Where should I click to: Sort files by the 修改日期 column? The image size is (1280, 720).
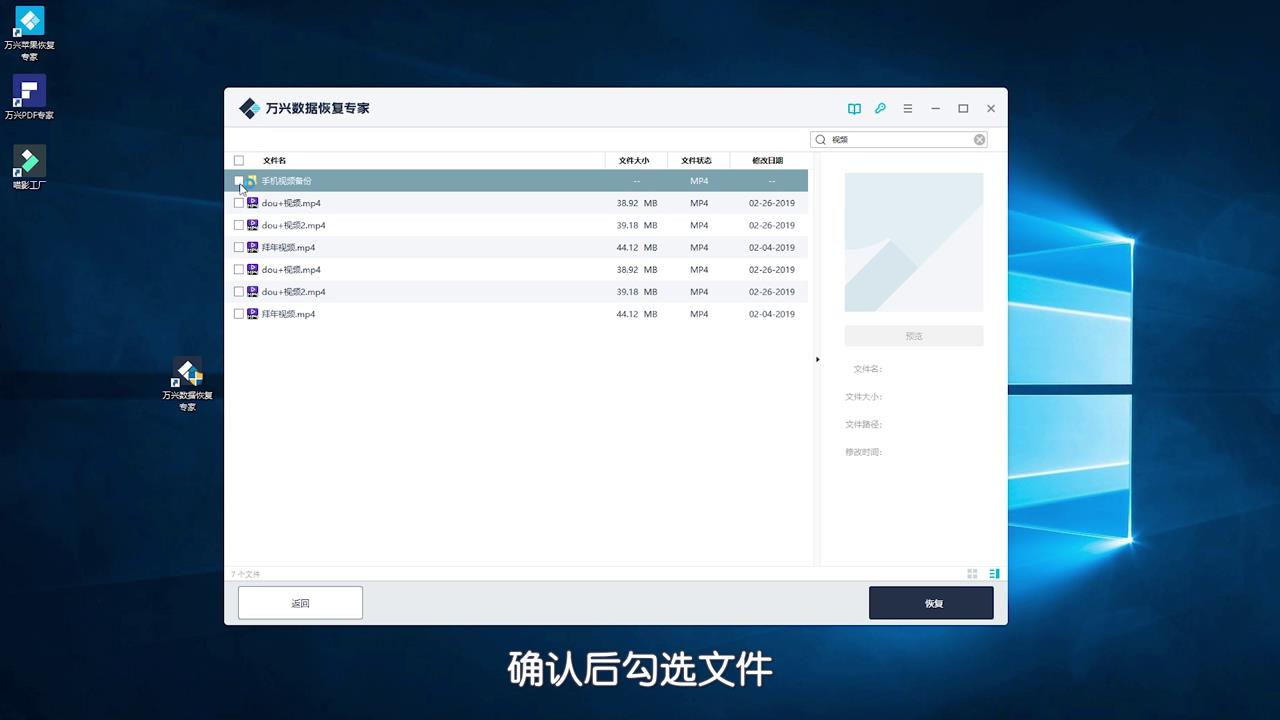(770, 160)
